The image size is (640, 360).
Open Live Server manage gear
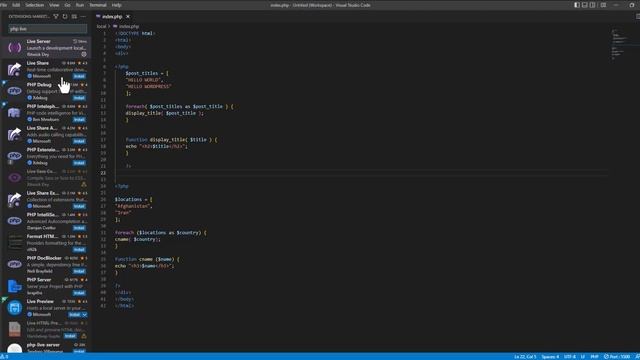coord(84,54)
